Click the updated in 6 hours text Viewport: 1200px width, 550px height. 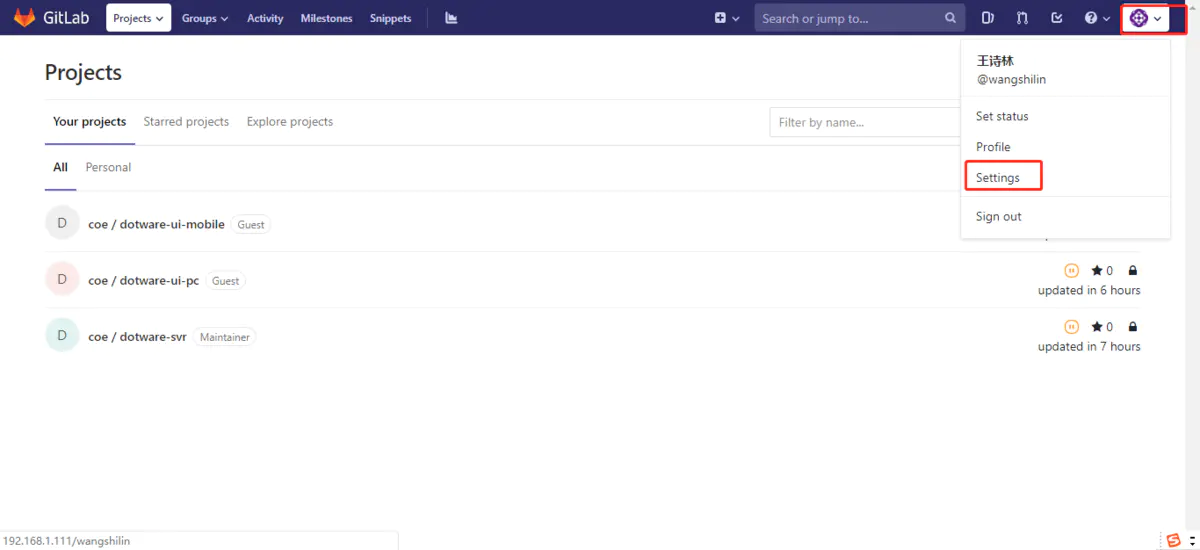1089,290
